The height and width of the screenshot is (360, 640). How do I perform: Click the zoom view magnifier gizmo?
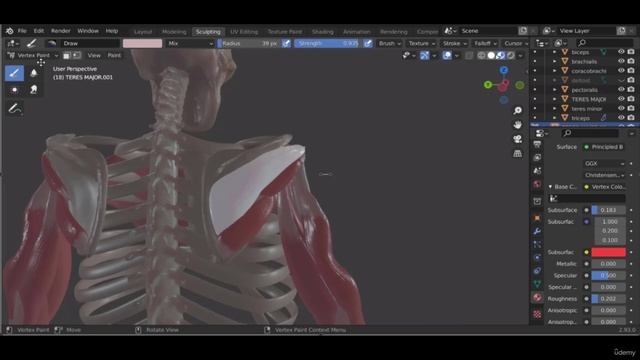pyautogui.click(x=518, y=111)
